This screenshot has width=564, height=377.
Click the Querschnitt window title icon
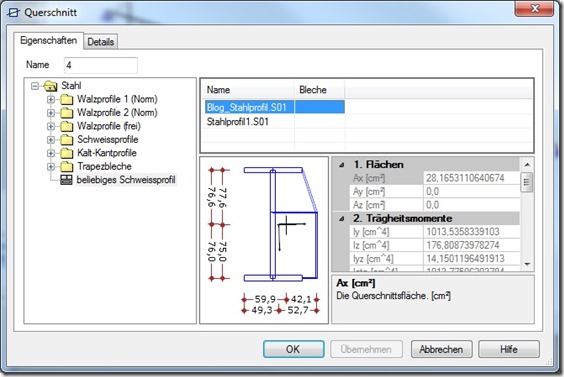click(x=13, y=13)
